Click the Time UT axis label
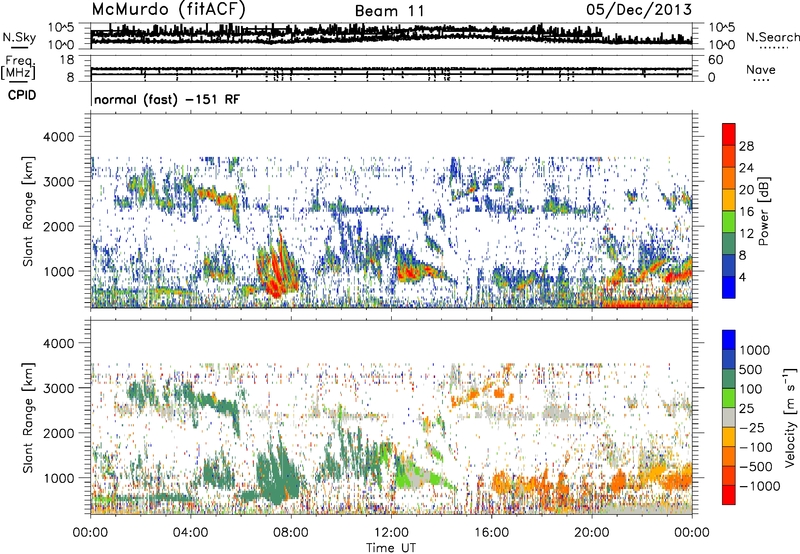This screenshot has width=800, height=554. (391, 547)
